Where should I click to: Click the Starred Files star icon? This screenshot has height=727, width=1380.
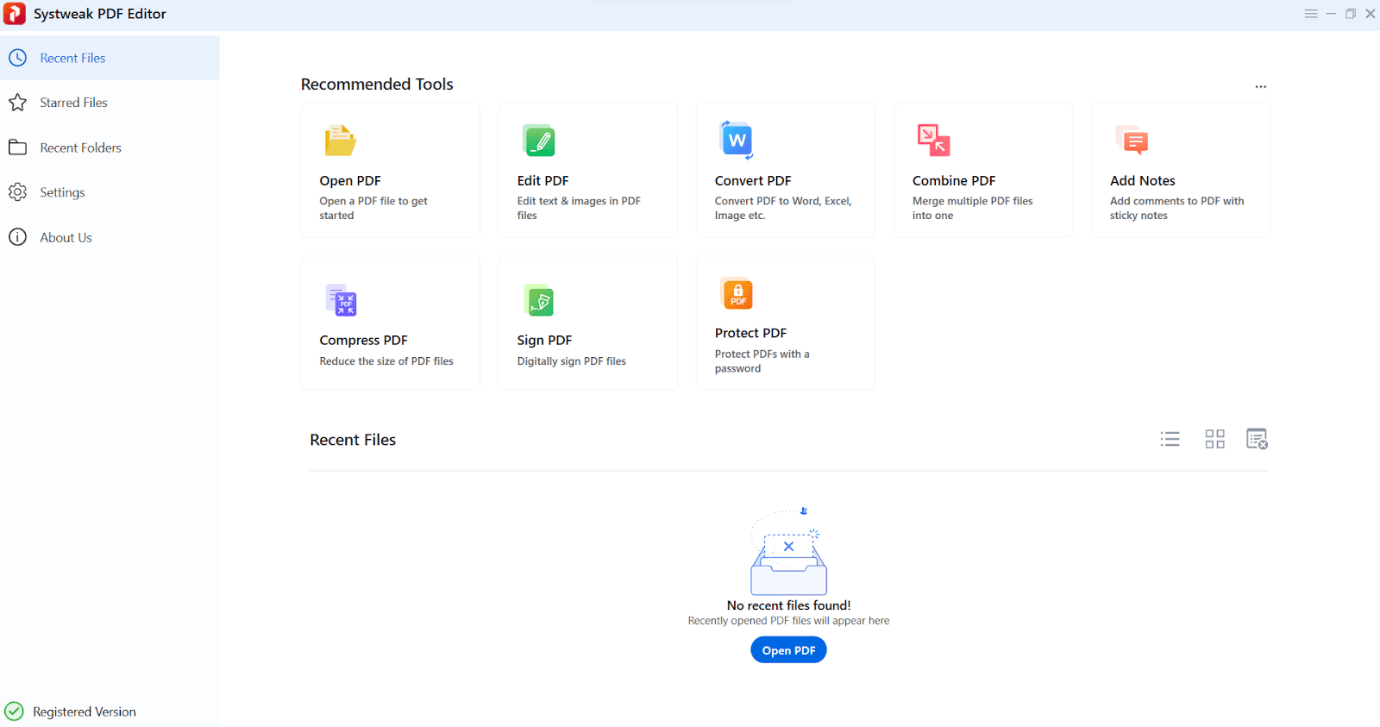coord(17,103)
